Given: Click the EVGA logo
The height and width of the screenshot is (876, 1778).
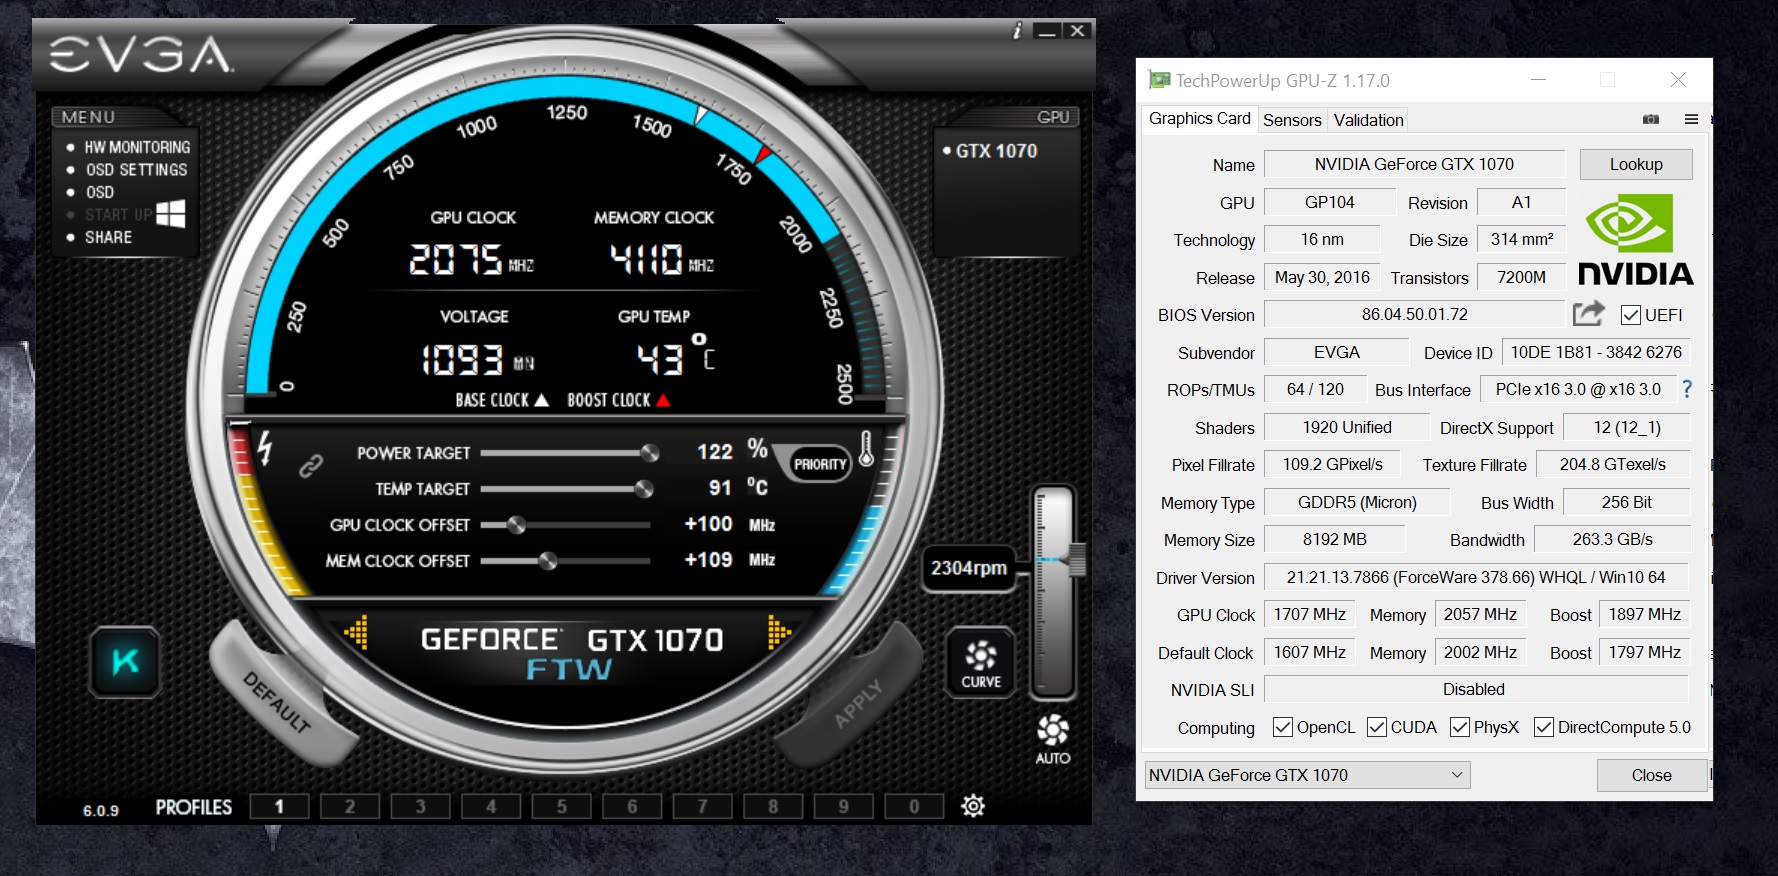Looking at the screenshot, I should point(141,55).
